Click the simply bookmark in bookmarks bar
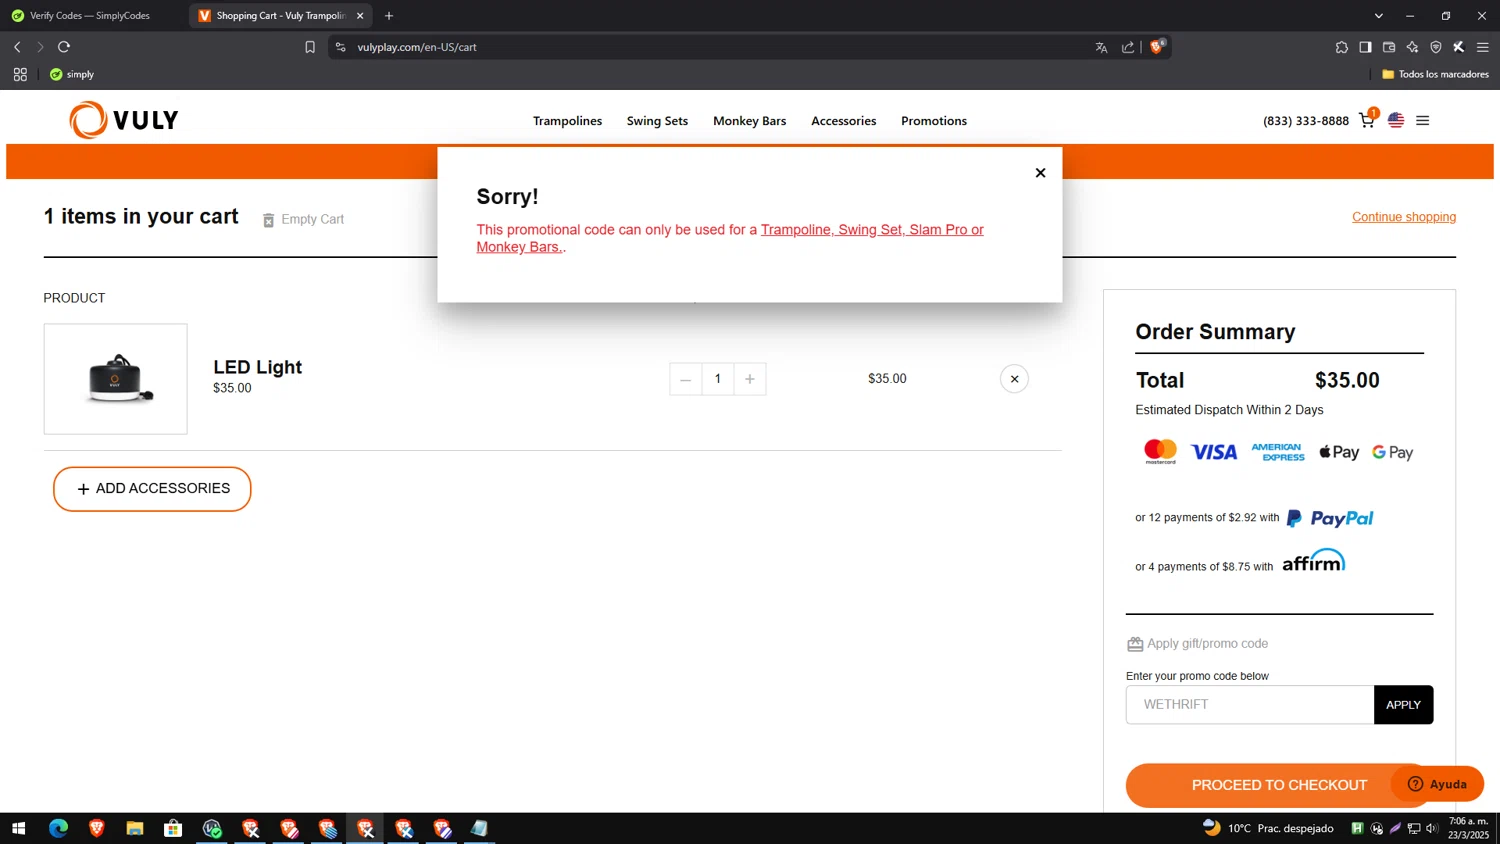This screenshot has width=1500, height=844. pos(72,74)
